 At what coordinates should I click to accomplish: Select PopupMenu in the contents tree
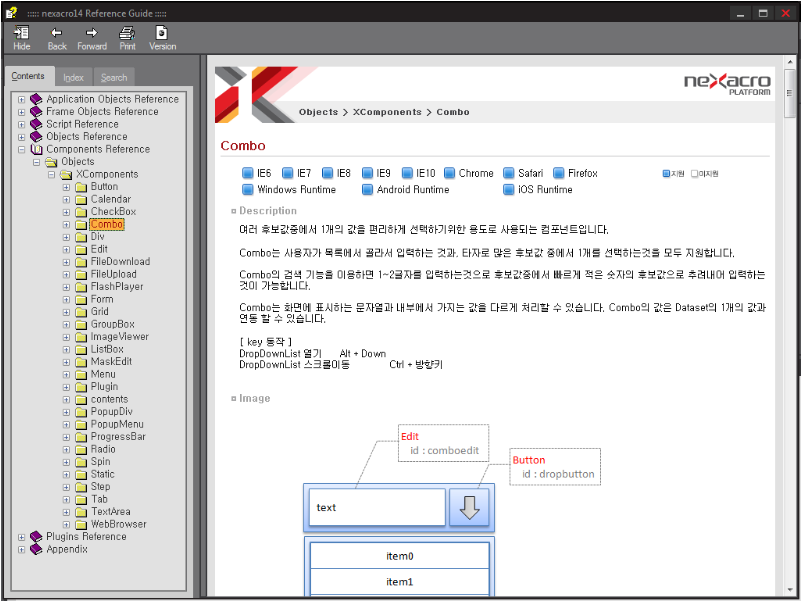tap(117, 424)
